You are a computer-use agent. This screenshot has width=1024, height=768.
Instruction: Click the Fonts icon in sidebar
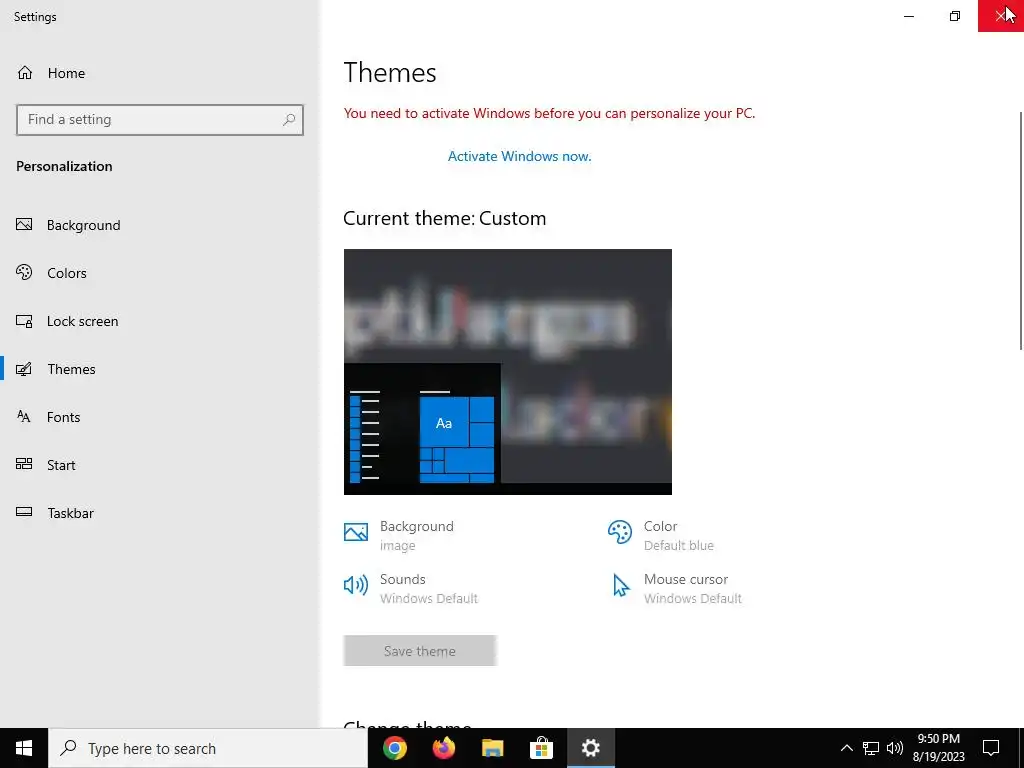coord(24,417)
